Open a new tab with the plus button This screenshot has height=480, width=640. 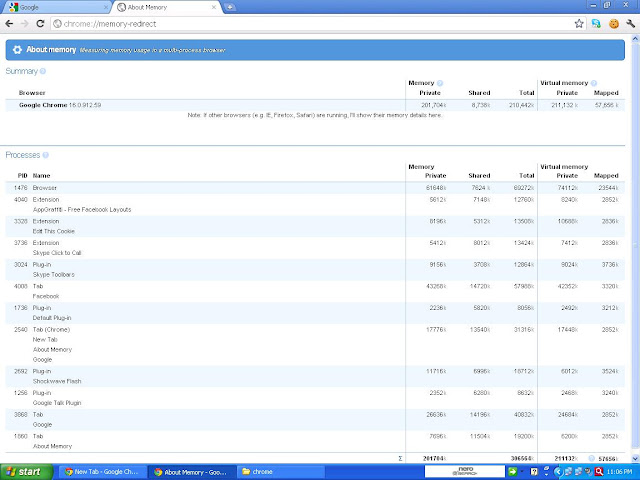[x=230, y=7]
